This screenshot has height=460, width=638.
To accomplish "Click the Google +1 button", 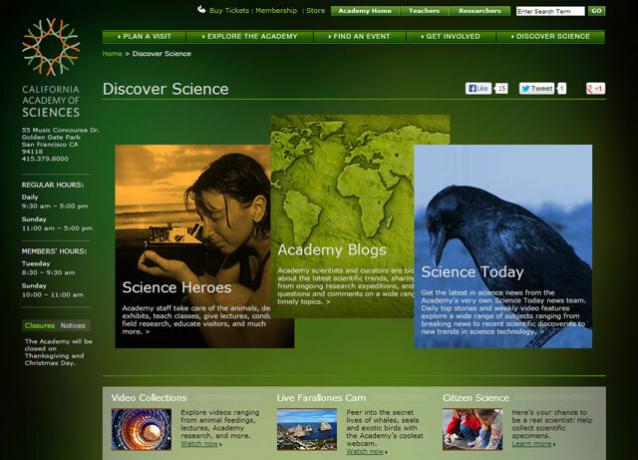I will point(596,88).
